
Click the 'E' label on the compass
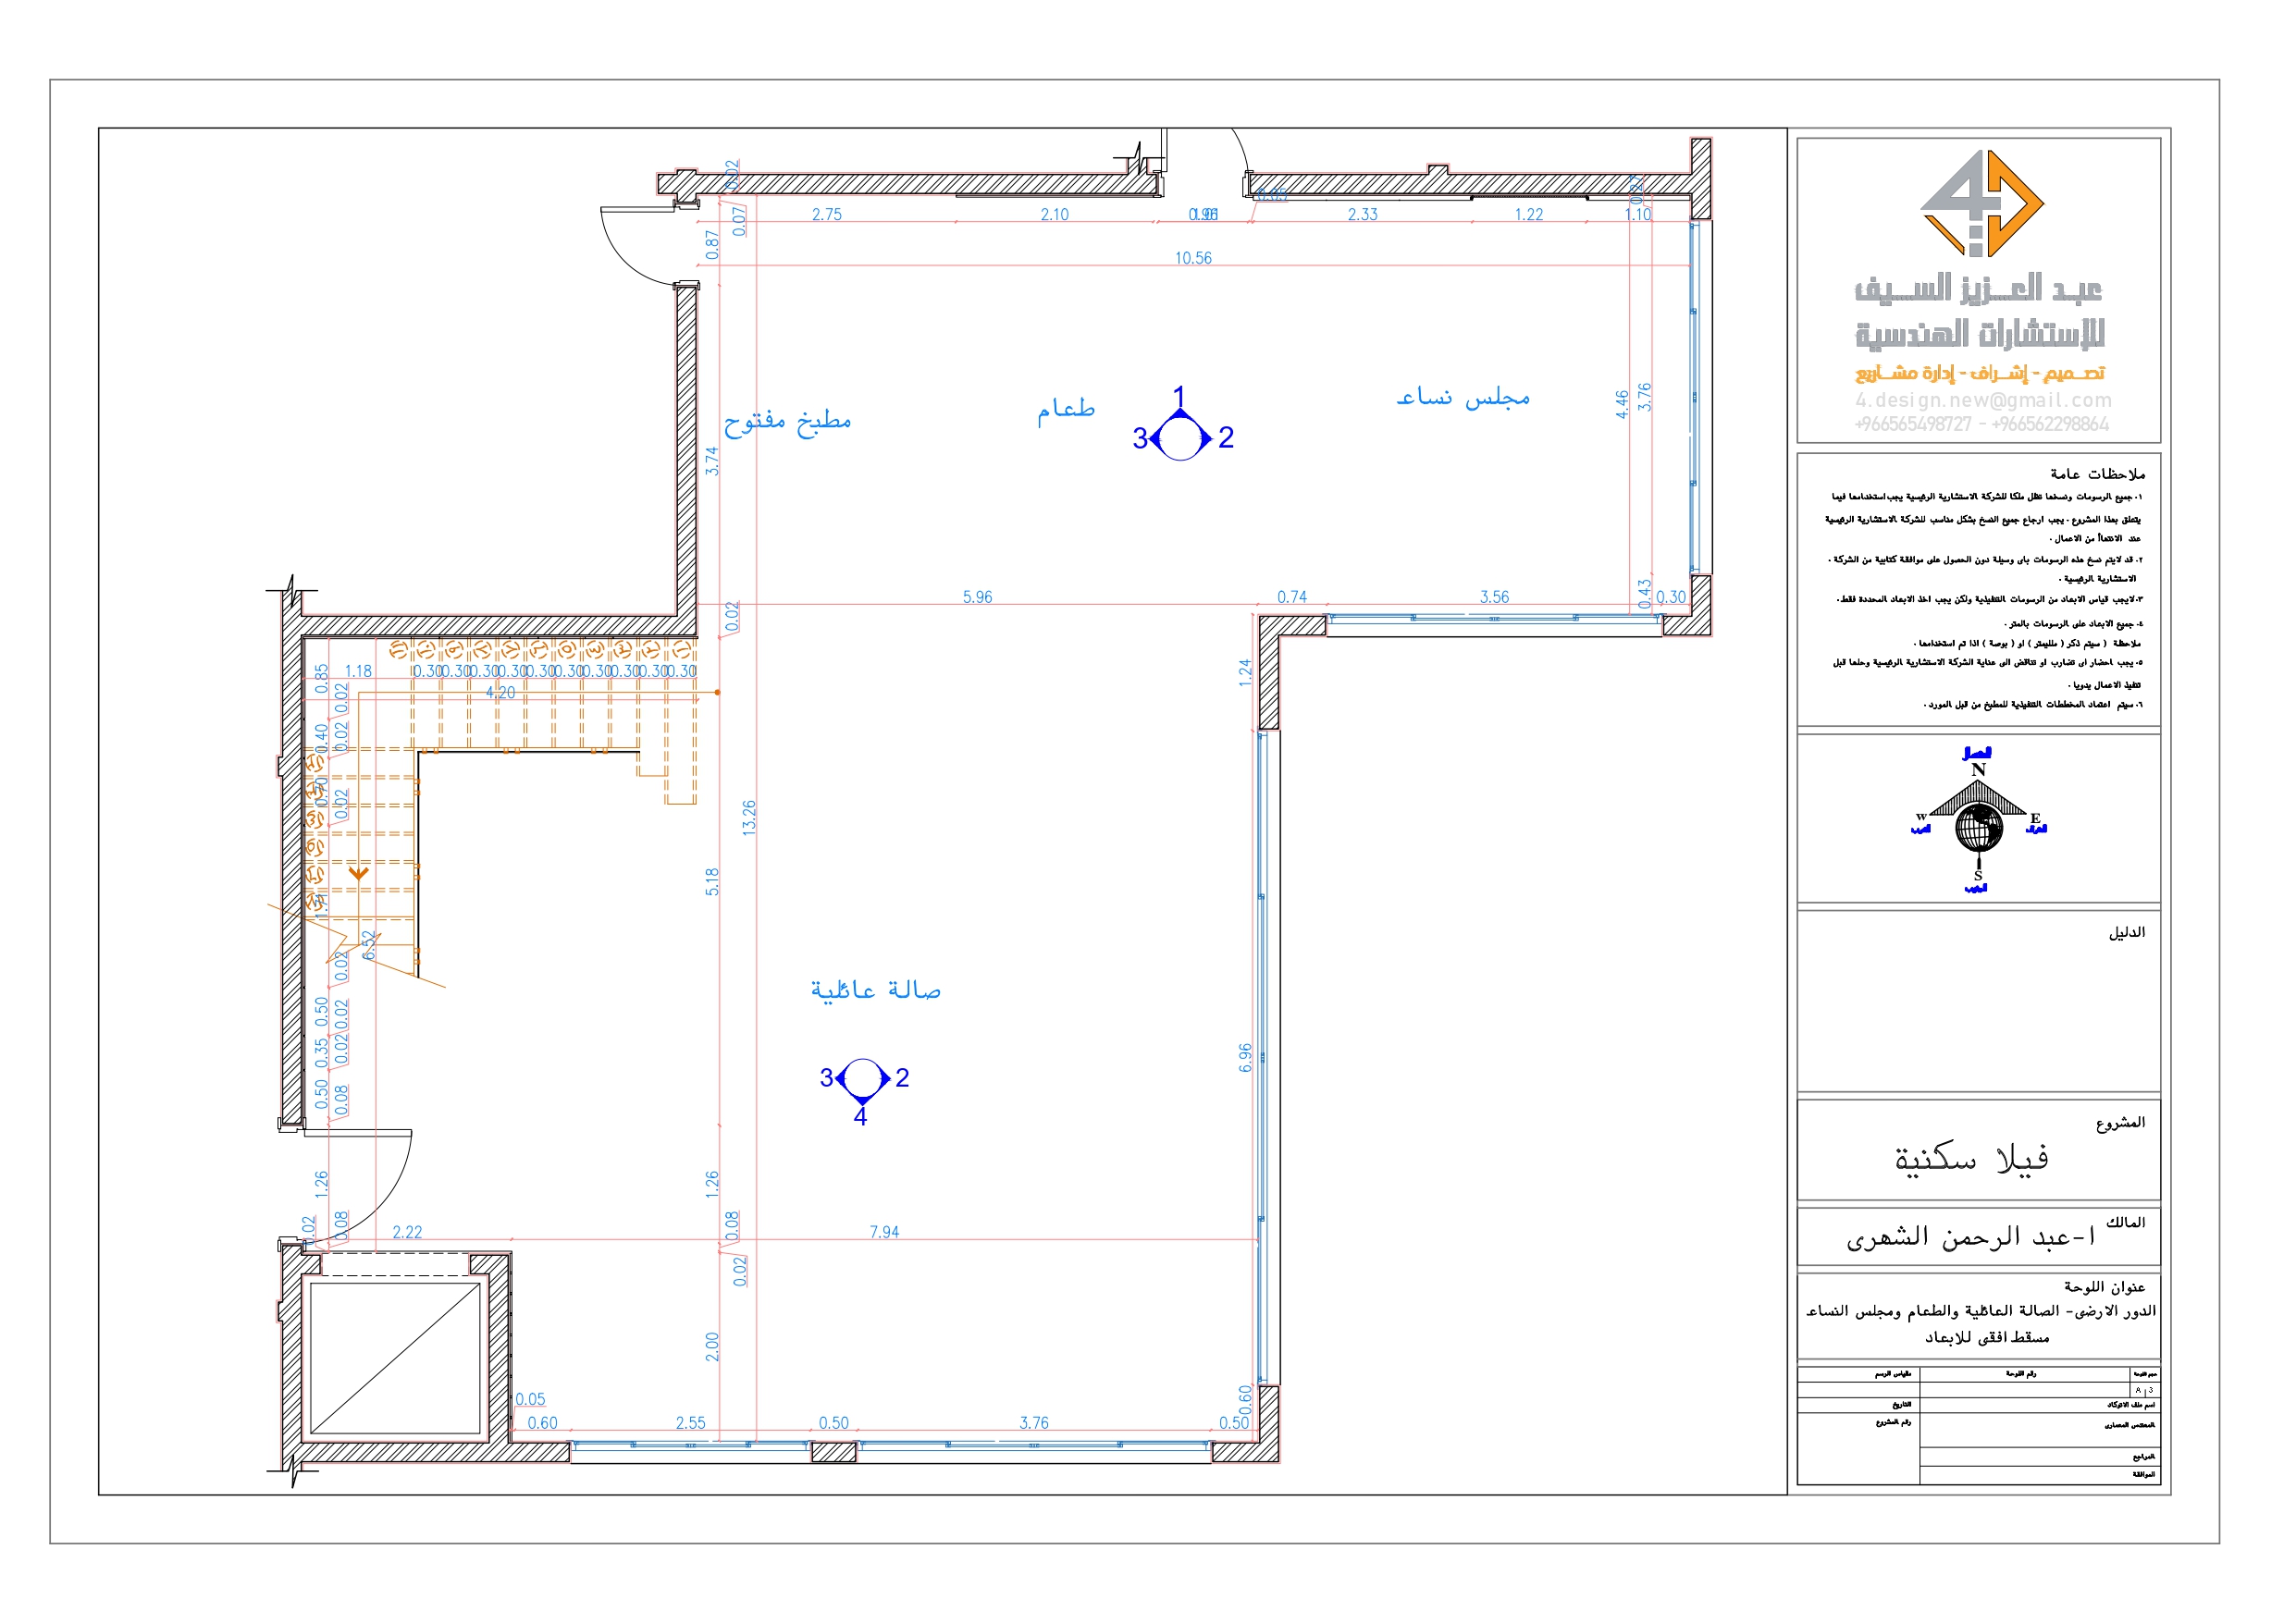pos(2036,819)
